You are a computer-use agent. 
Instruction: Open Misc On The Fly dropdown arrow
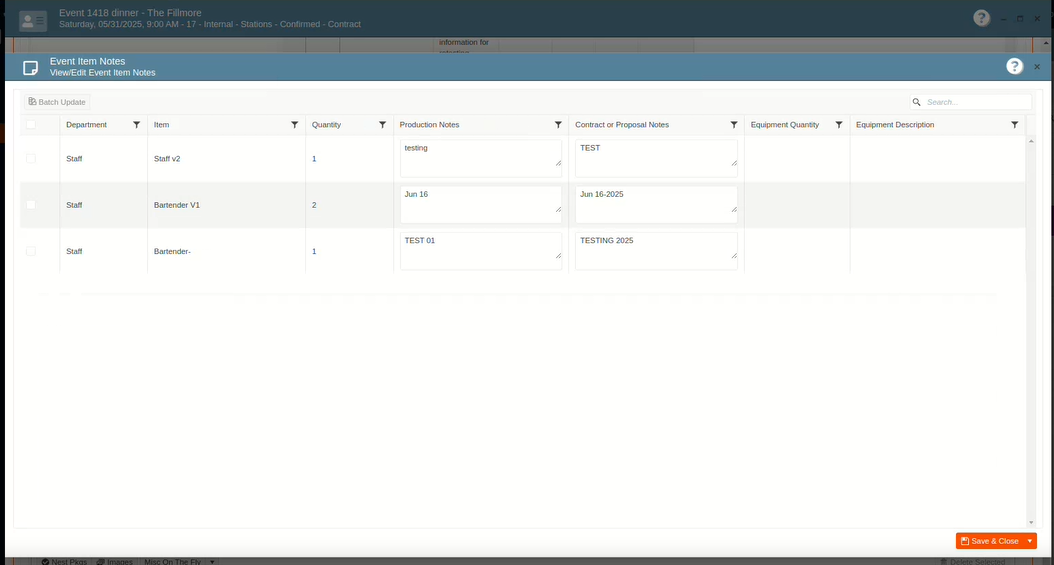coord(212,562)
